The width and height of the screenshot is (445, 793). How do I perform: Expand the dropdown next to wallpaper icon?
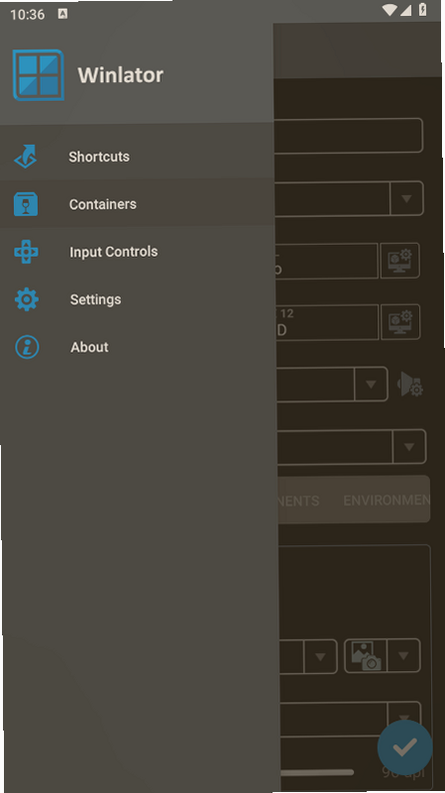tap(403, 656)
